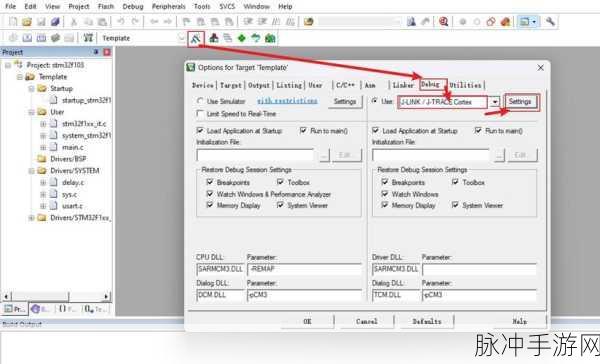
Task: Open the J-LINK / J-TRACE Cortex dropdown
Action: pos(495,102)
